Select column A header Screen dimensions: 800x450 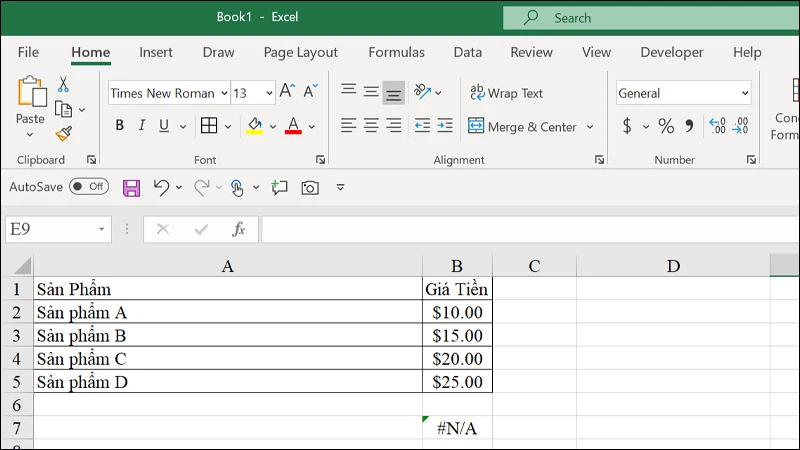point(228,266)
